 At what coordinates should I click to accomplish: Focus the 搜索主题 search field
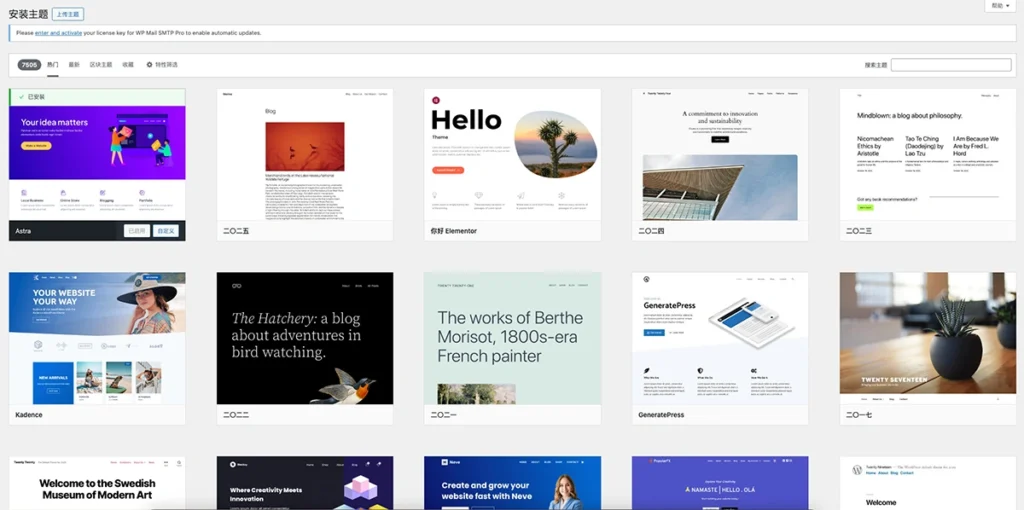pos(951,65)
